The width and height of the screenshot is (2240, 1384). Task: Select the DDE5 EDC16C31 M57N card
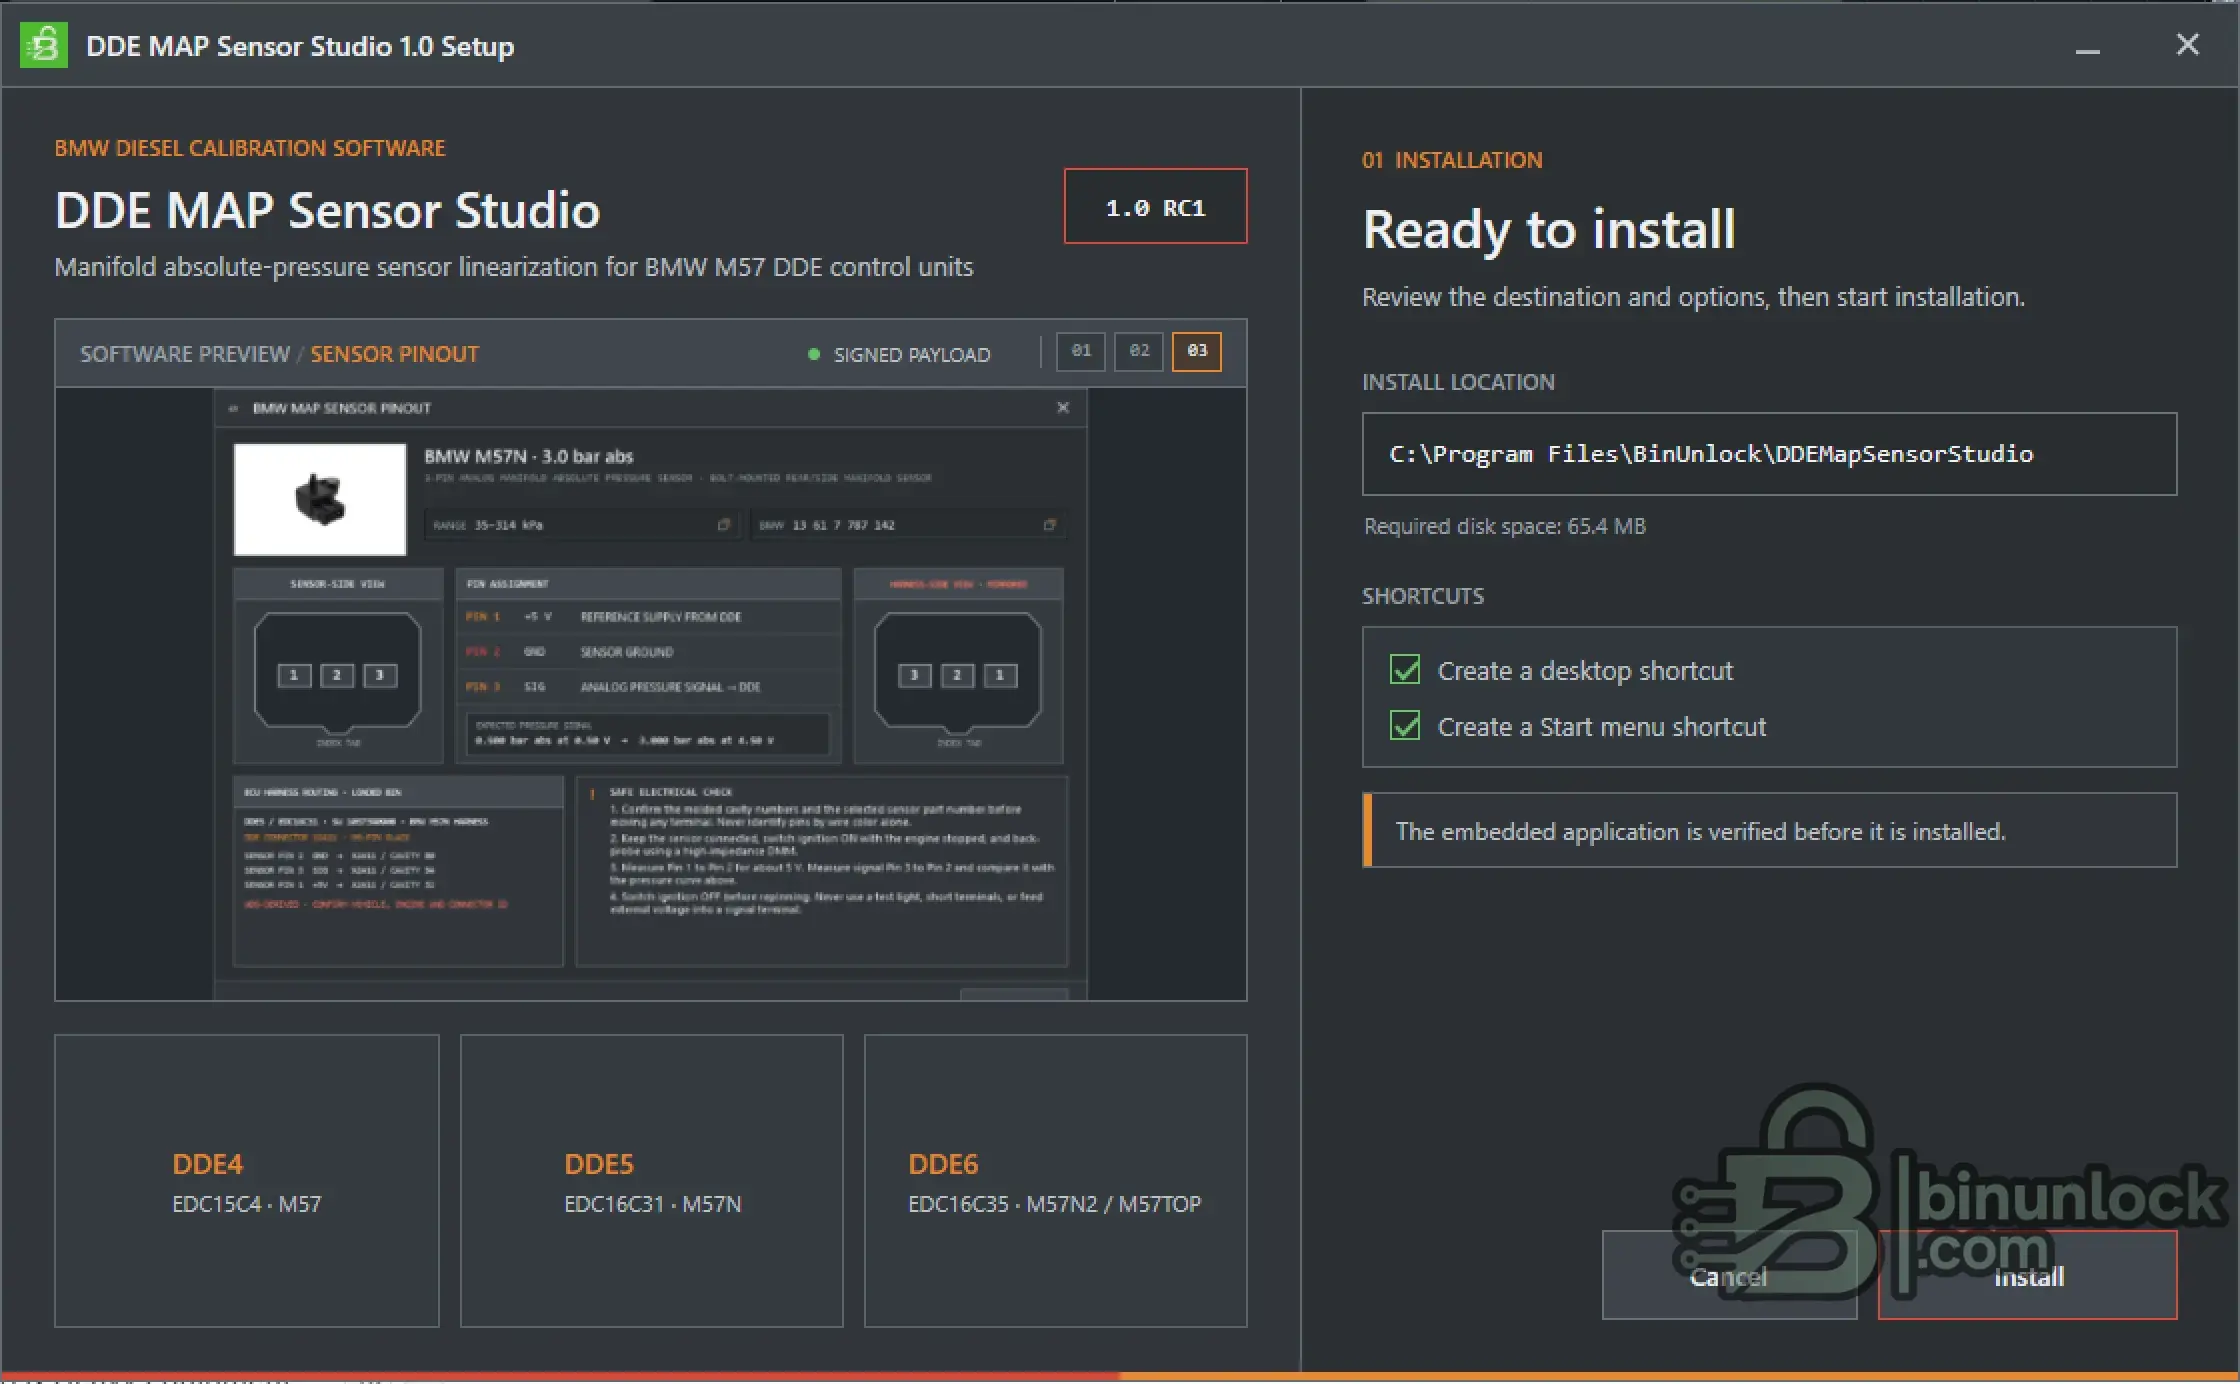click(652, 1181)
